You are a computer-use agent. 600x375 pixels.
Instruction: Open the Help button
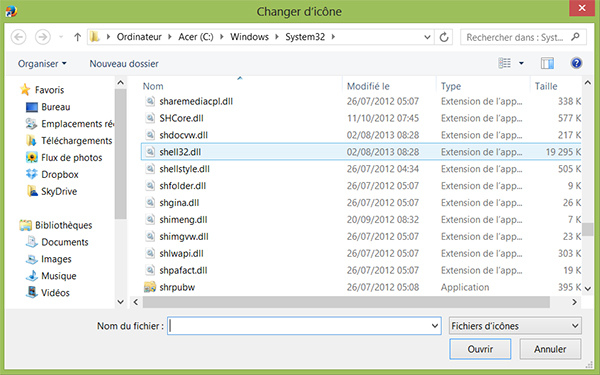pyautogui.click(x=576, y=63)
